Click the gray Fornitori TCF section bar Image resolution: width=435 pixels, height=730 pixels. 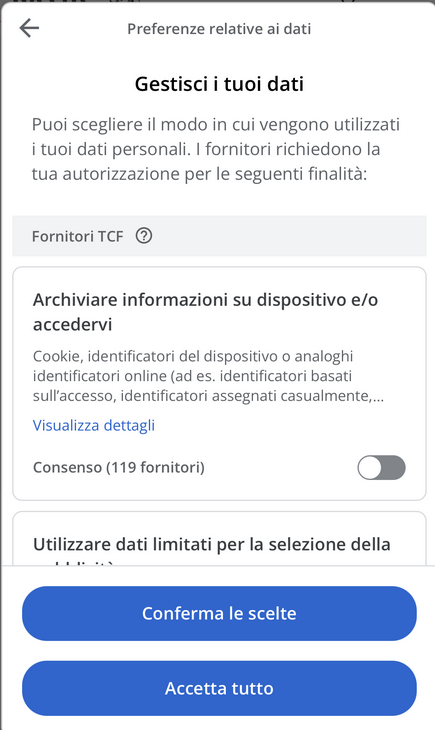[x=219, y=236]
